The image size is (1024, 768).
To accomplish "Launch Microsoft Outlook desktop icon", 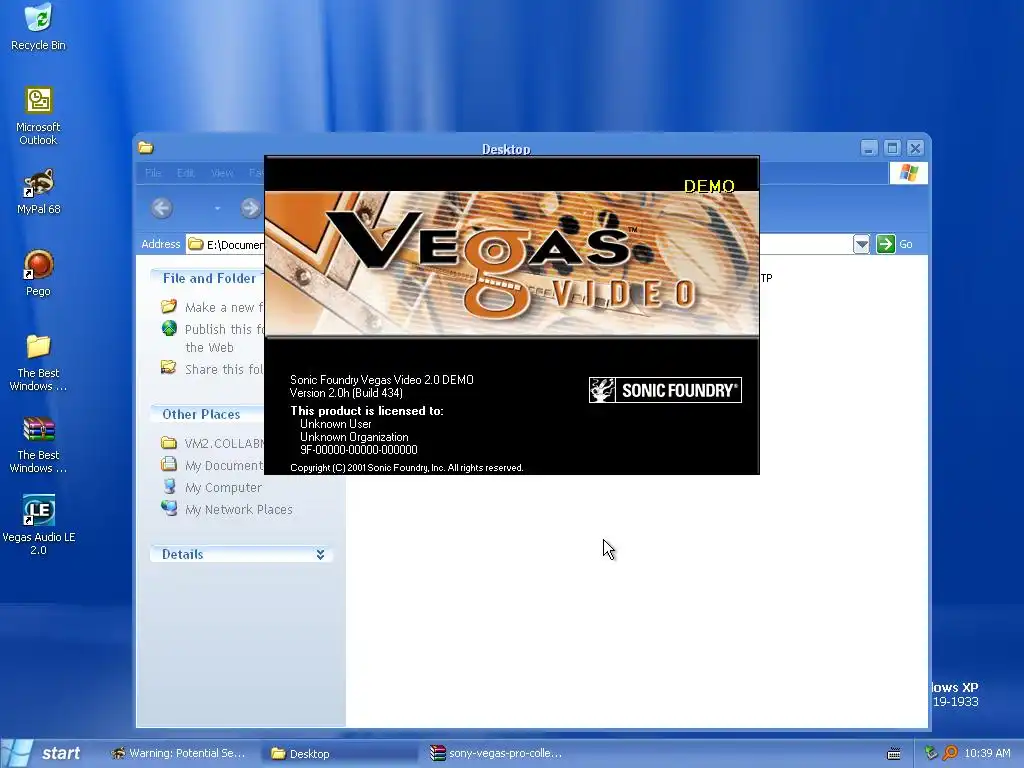I will [39, 115].
